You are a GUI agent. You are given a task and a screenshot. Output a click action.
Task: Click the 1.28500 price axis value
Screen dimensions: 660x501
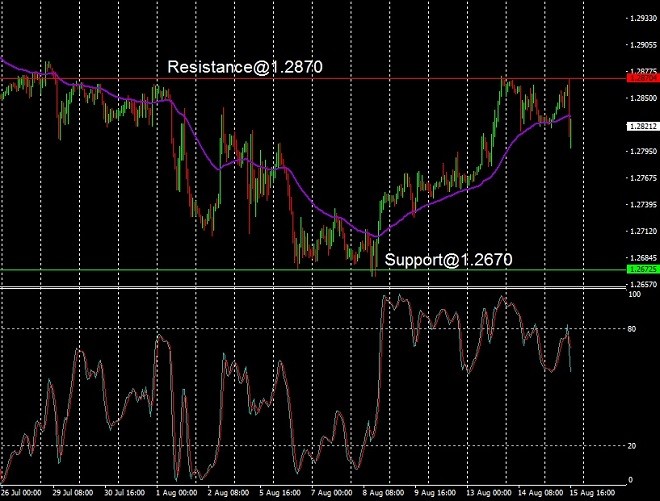pyautogui.click(x=643, y=98)
